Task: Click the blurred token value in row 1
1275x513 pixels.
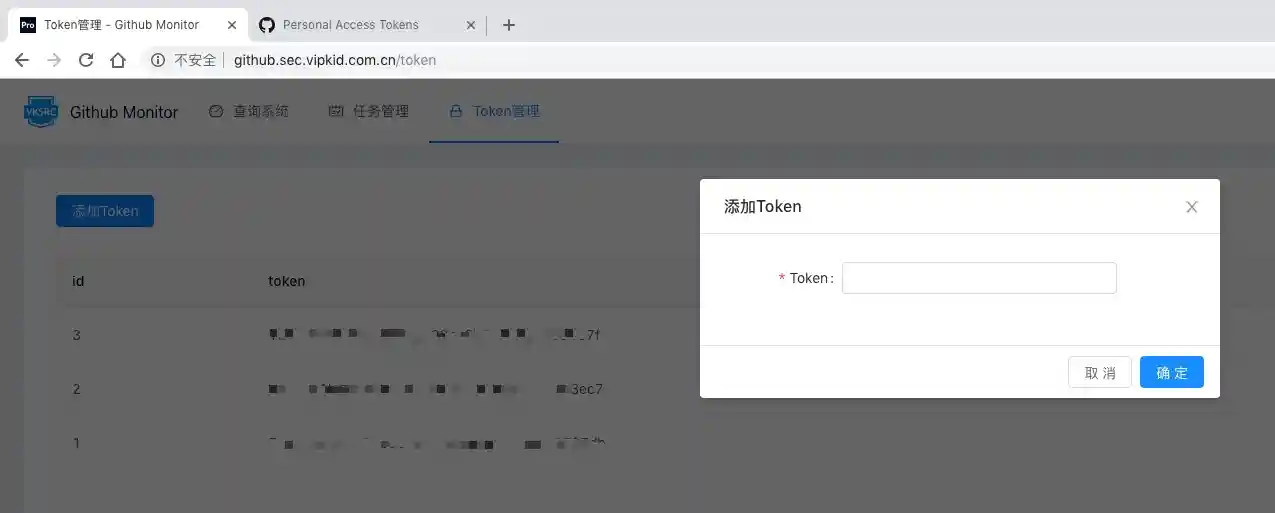Action: click(437, 443)
